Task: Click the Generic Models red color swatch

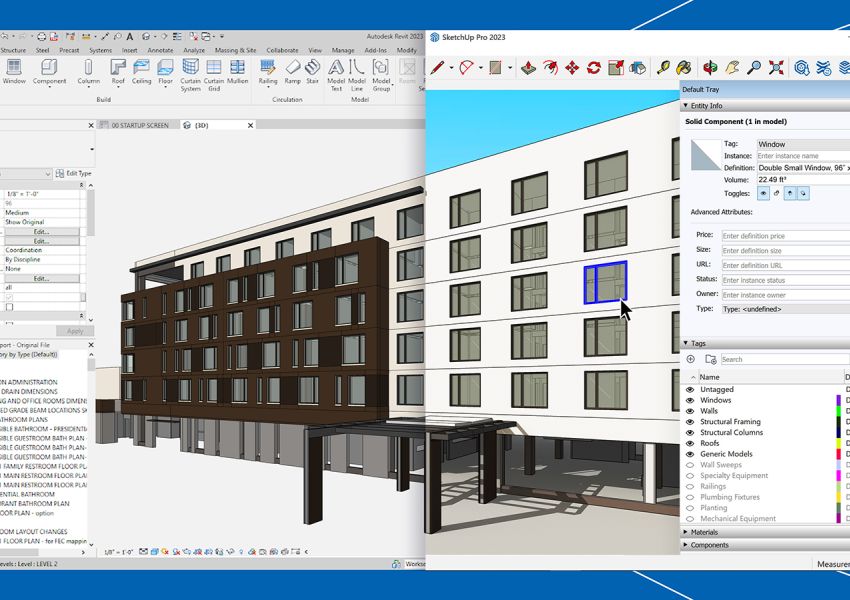Action: coord(839,454)
